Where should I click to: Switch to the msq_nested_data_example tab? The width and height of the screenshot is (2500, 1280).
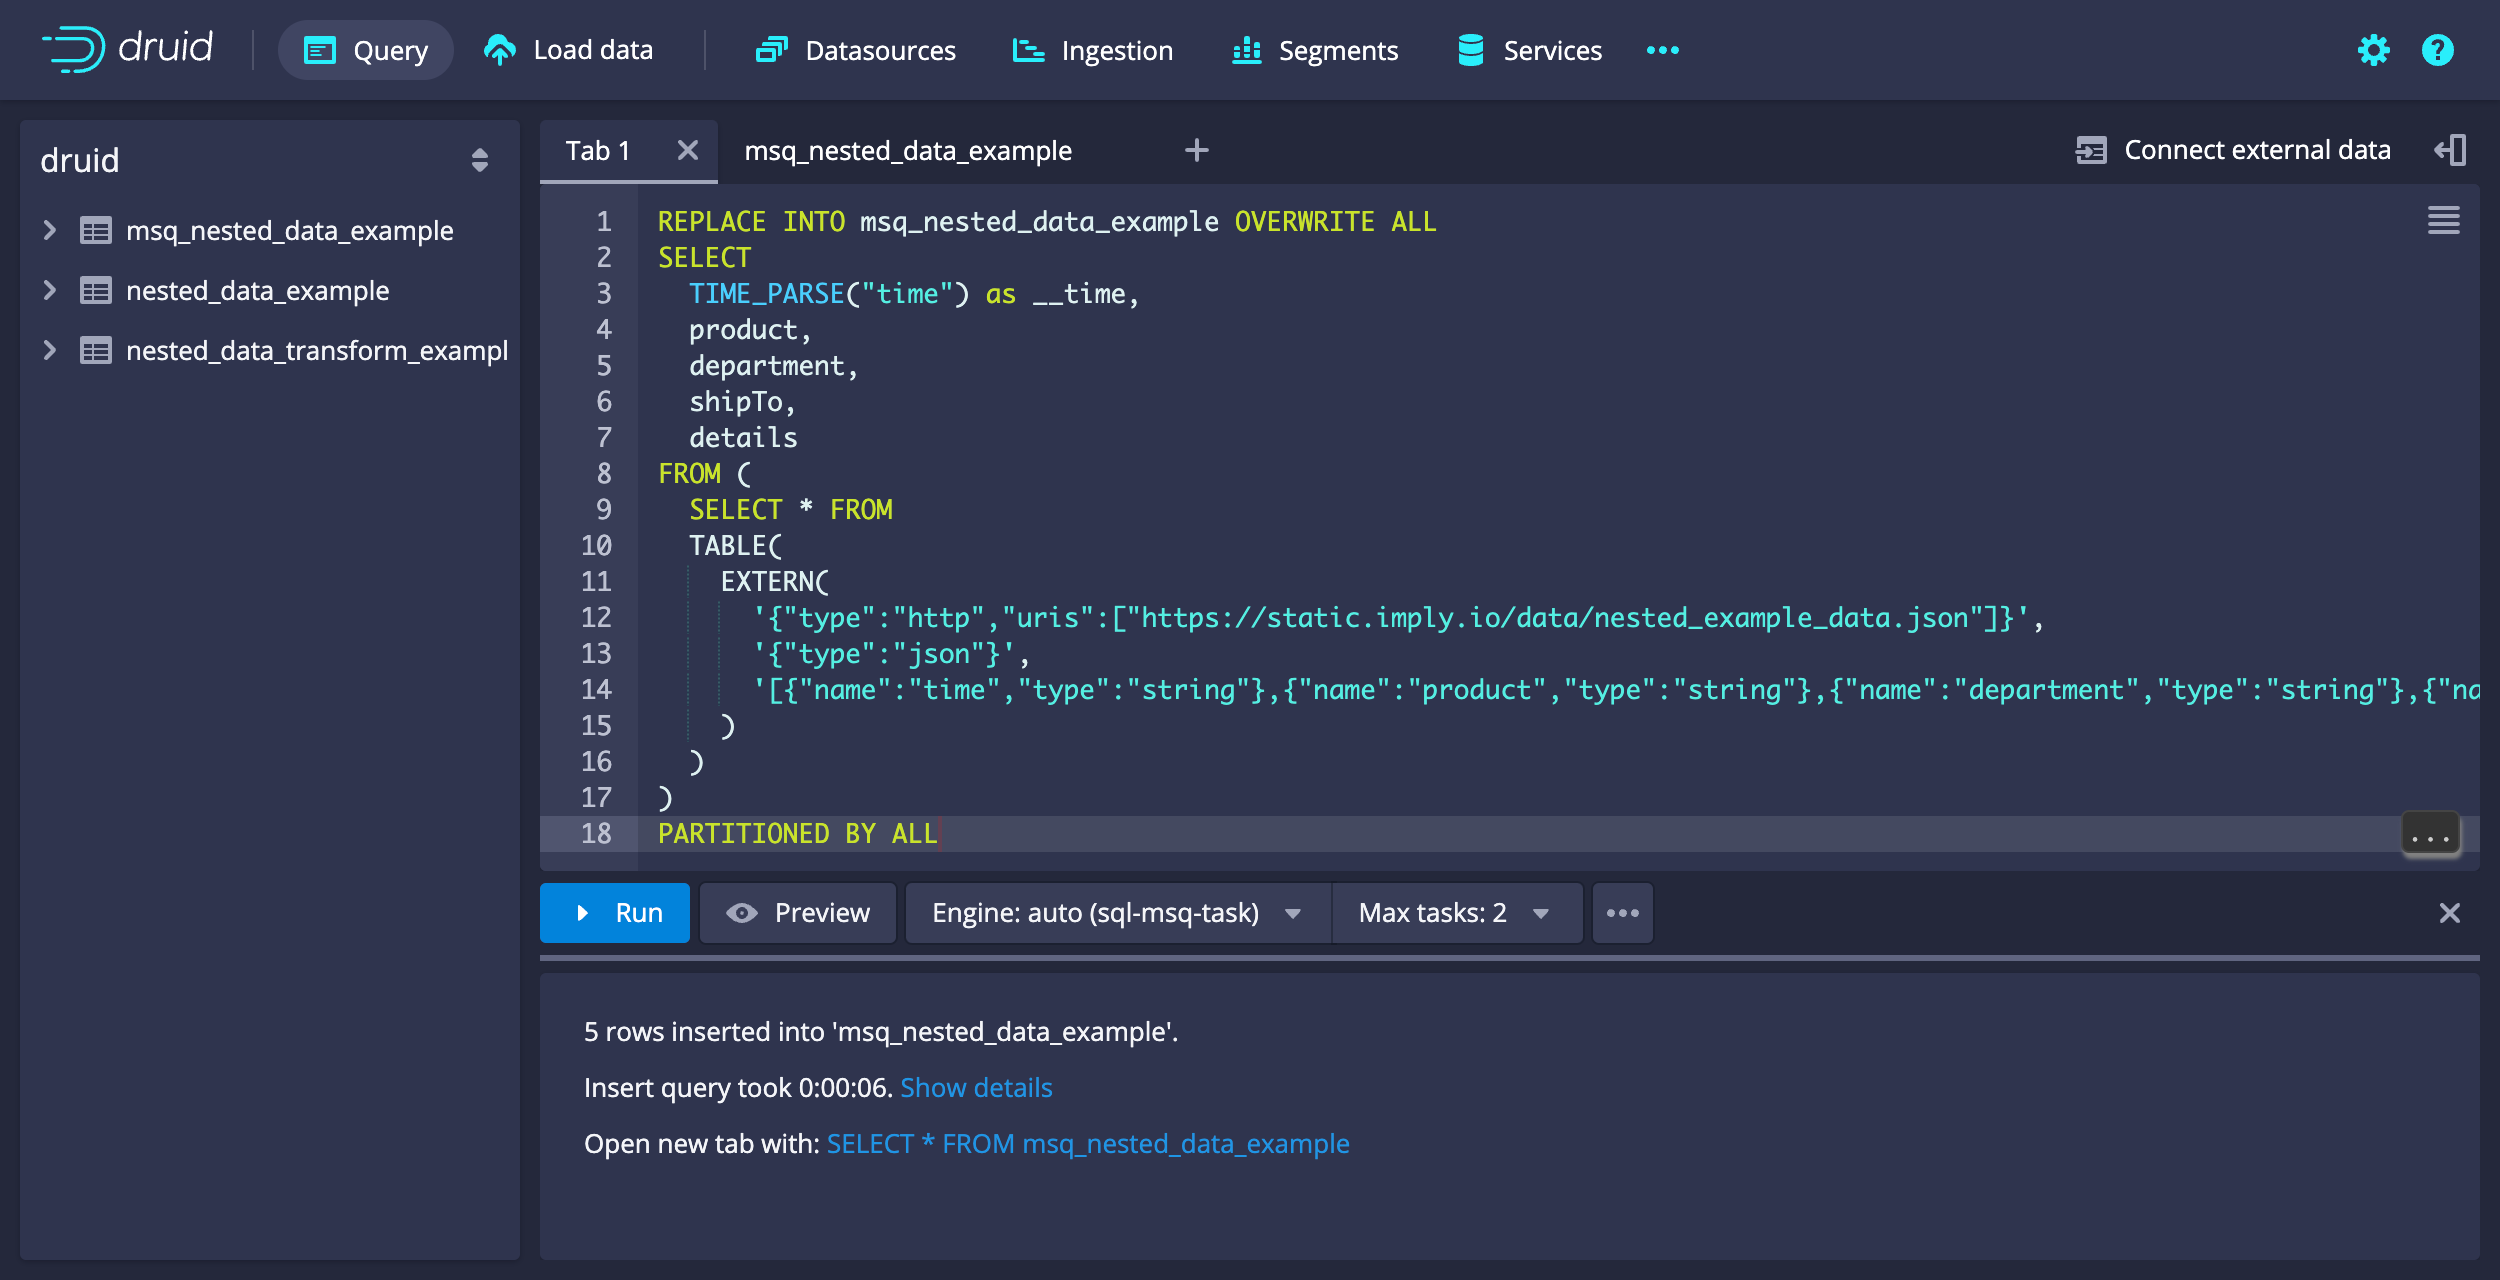907,150
